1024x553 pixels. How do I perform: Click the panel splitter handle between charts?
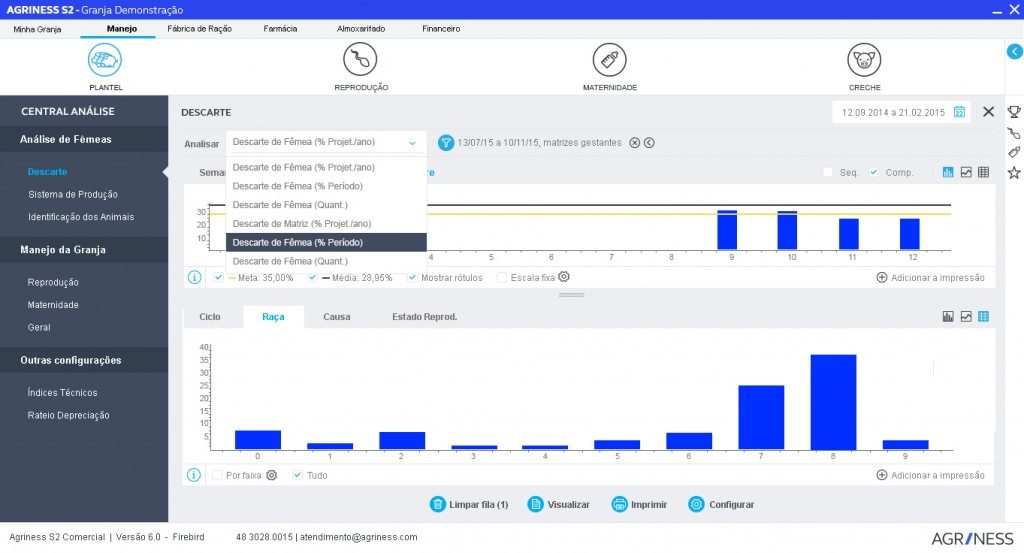coord(571,295)
